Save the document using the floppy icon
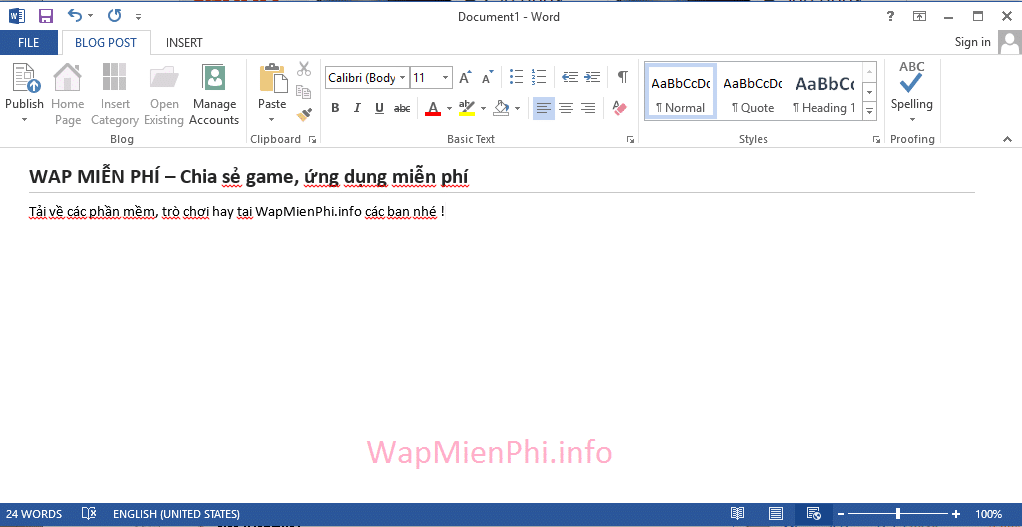1022x527 pixels. click(46, 16)
